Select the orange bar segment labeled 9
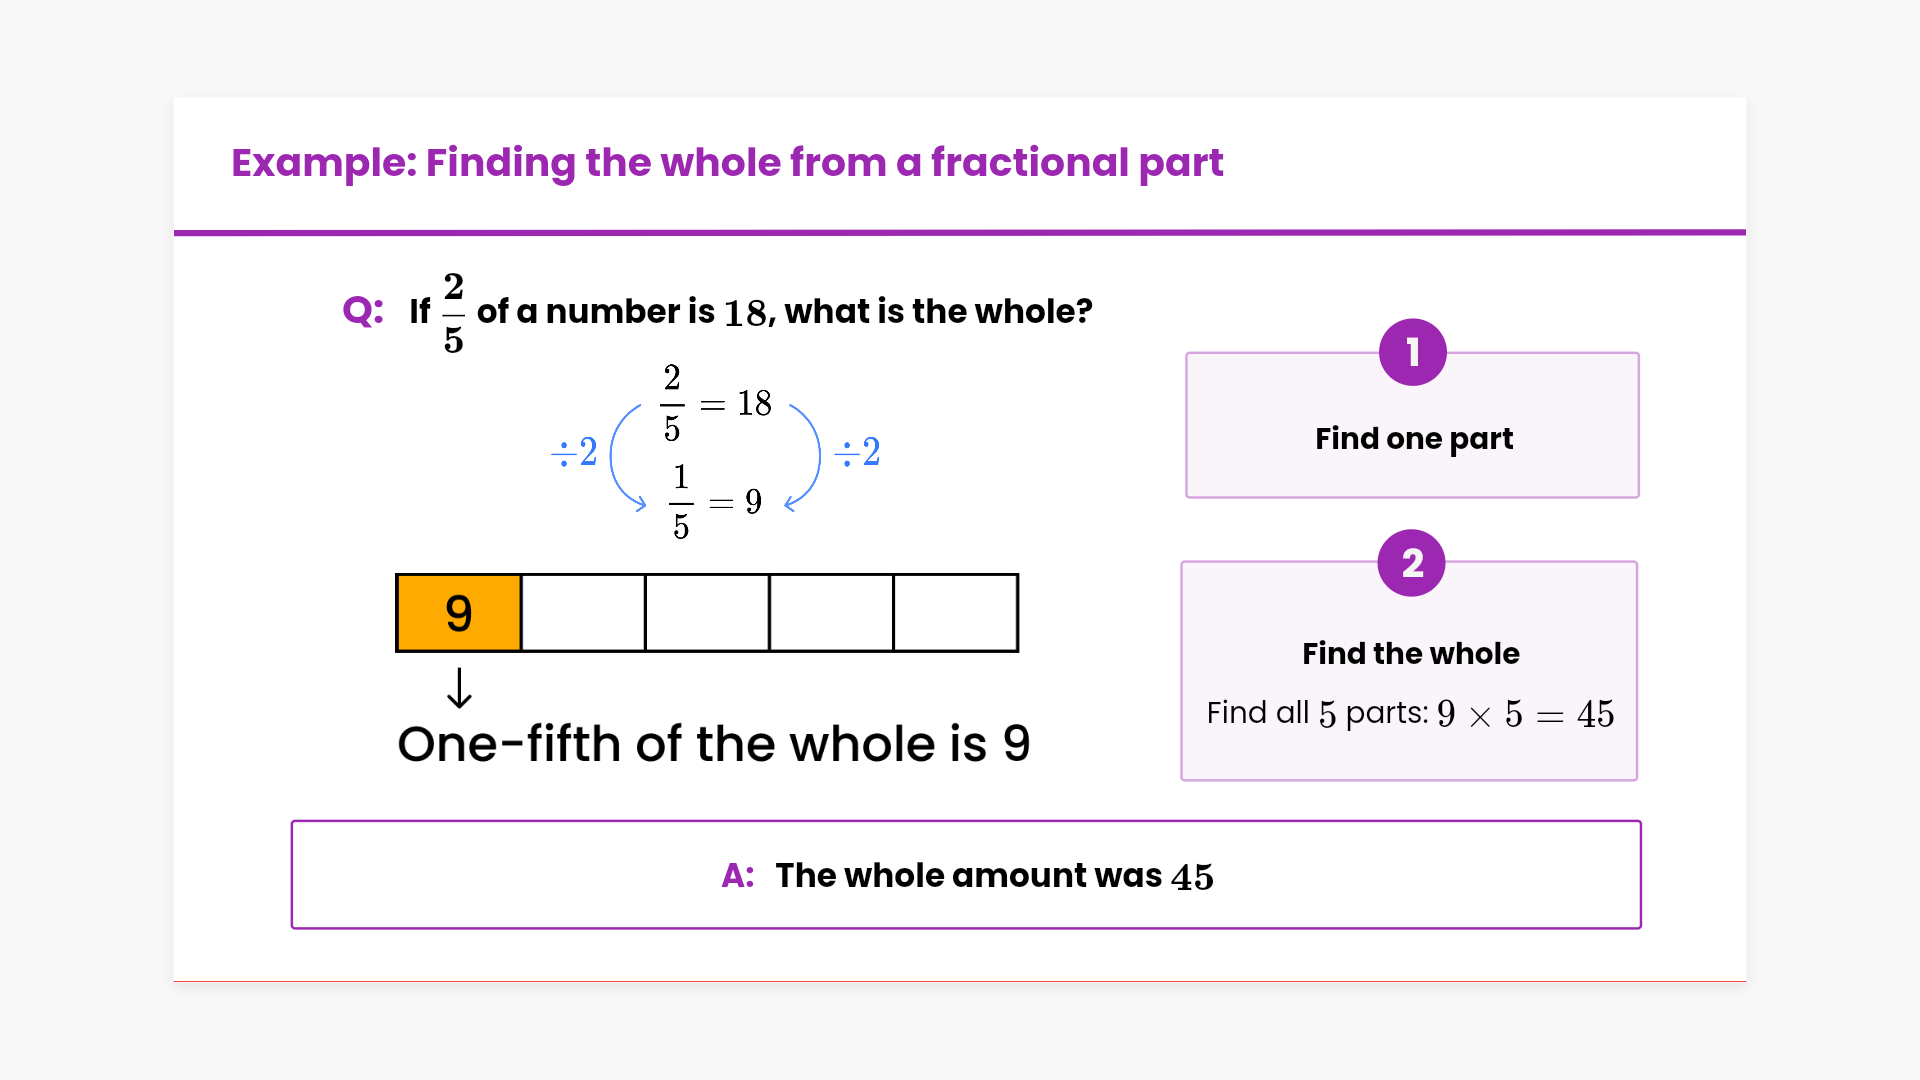1920x1080 pixels. coord(459,613)
